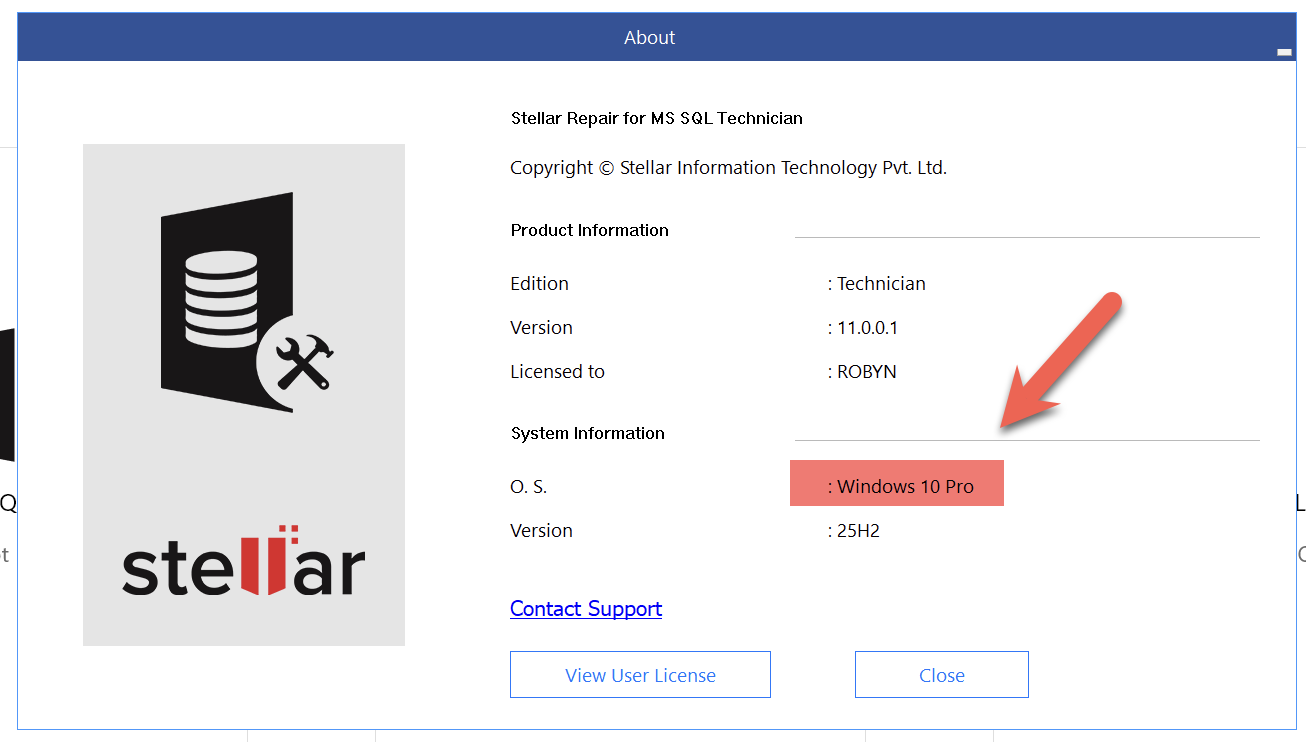1306x742 pixels.
Task: Close the About dialog with Close button
Action: [x=941, y=675]
